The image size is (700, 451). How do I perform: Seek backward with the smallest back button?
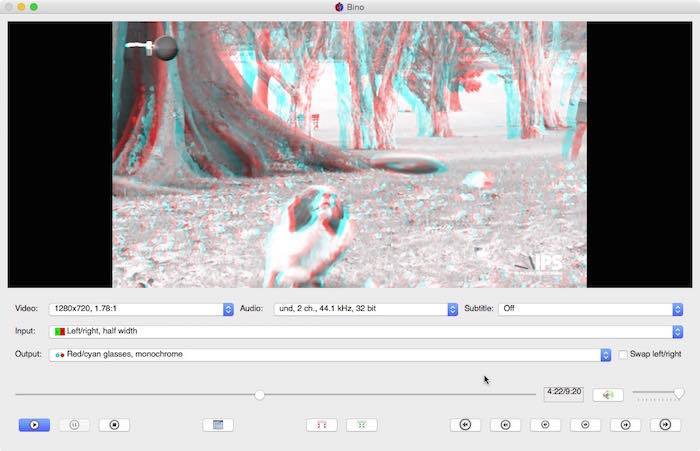pos(545,425)
